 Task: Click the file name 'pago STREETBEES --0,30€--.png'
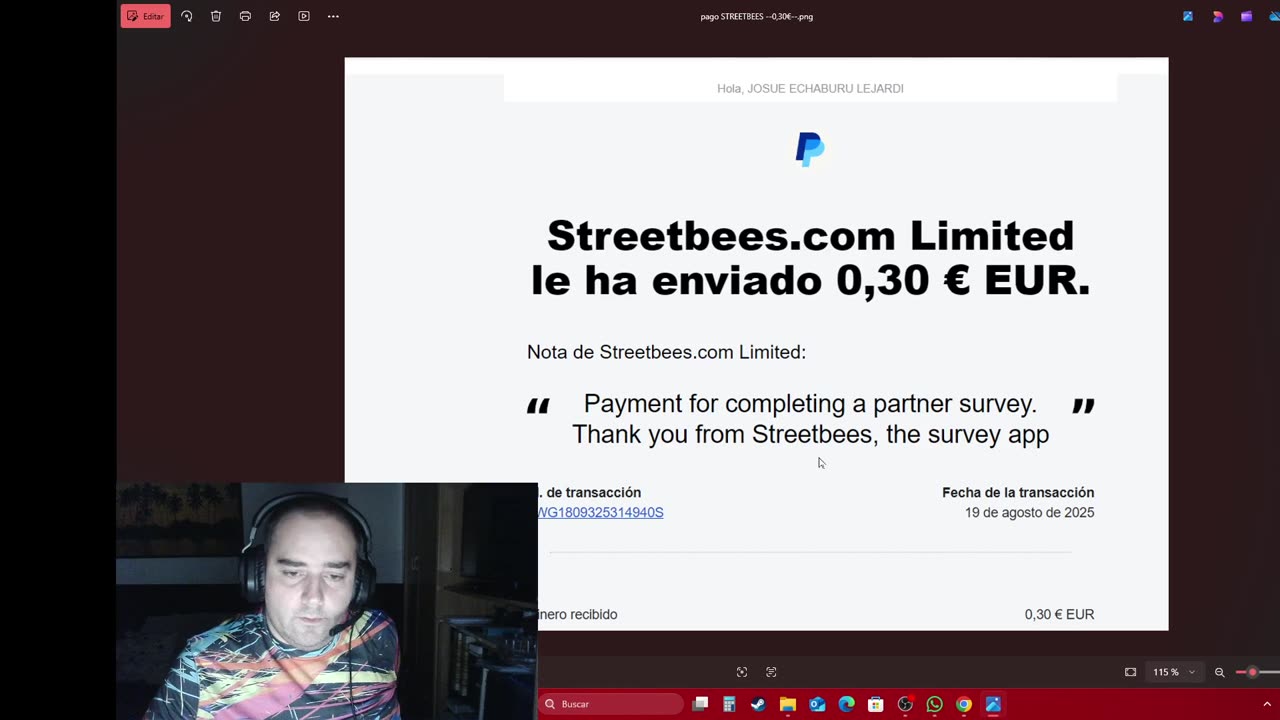(x=756, y=16)
